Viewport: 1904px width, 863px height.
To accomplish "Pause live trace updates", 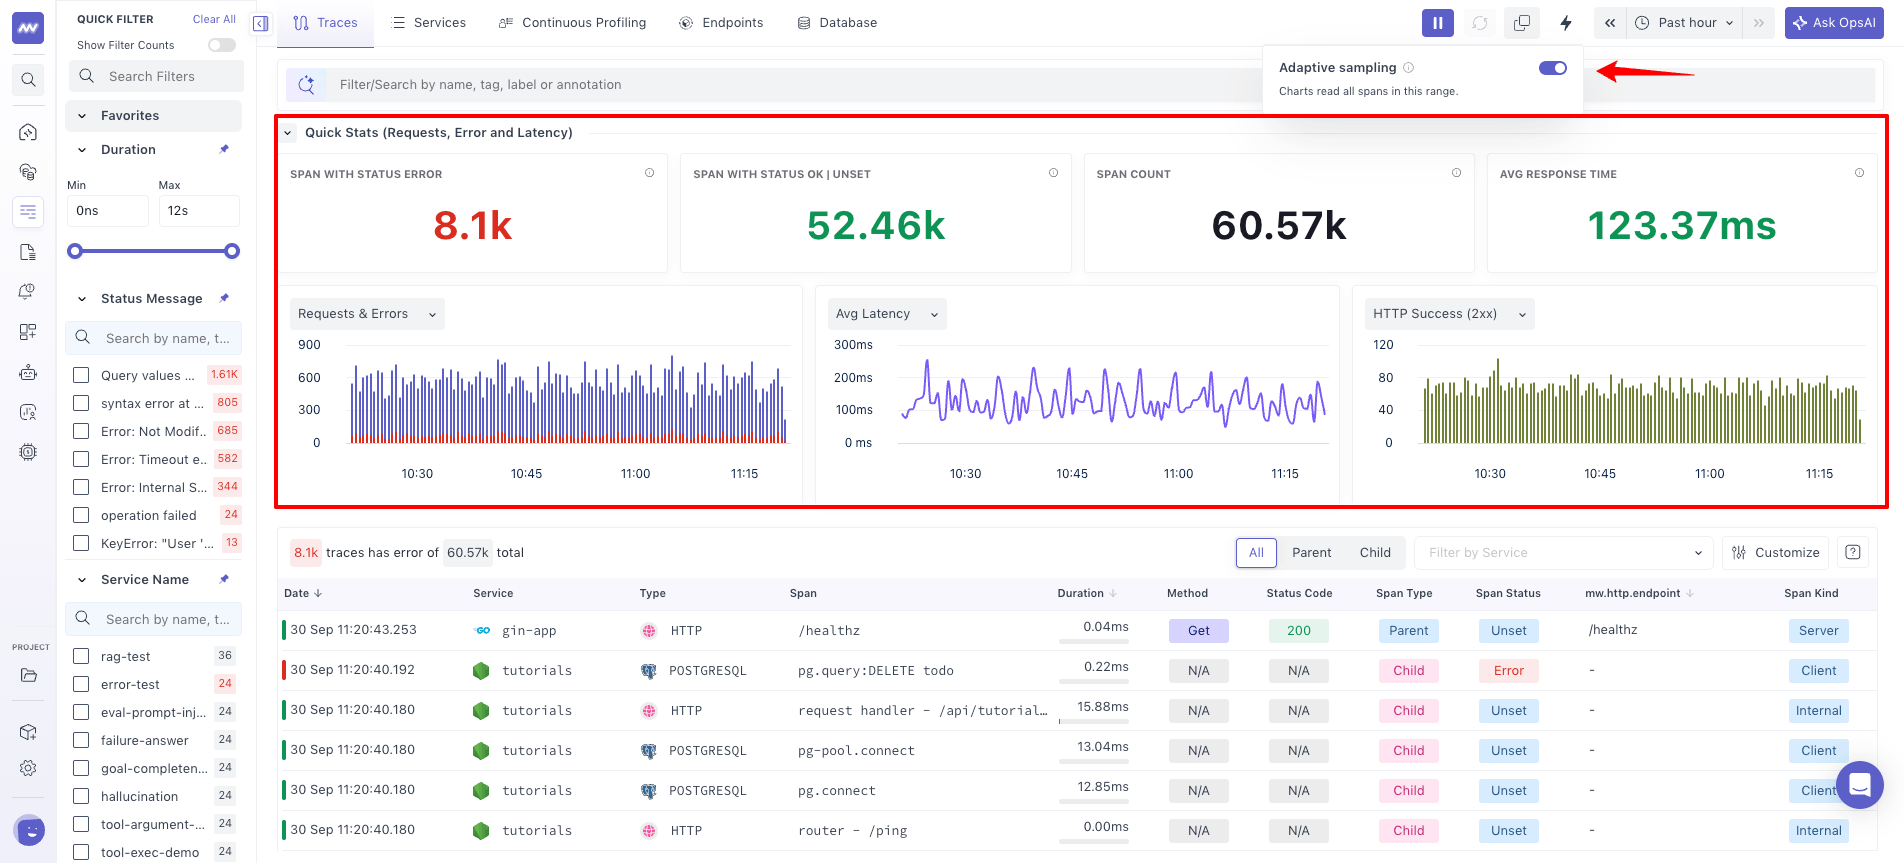I will point(1437,23).
